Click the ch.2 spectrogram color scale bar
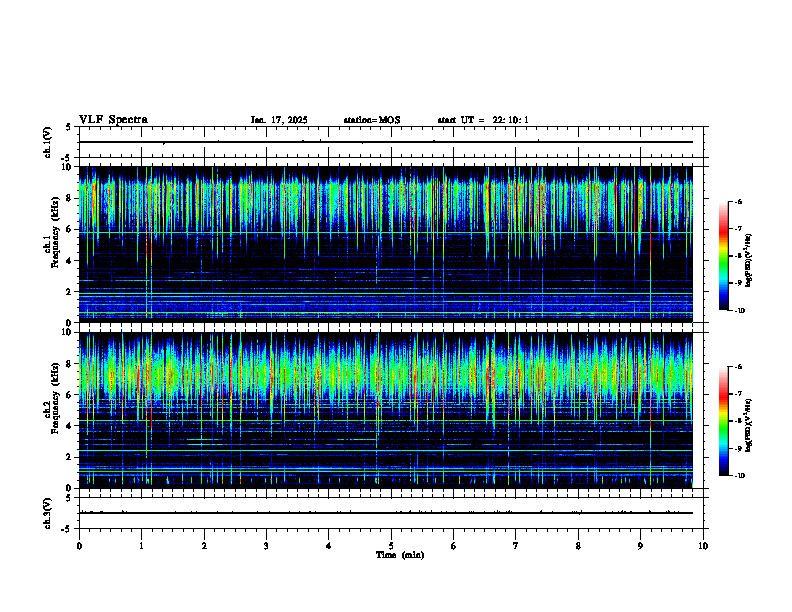The height and width of the screenshot is (612, 792). pyautogui.click(x=724, y=421)
